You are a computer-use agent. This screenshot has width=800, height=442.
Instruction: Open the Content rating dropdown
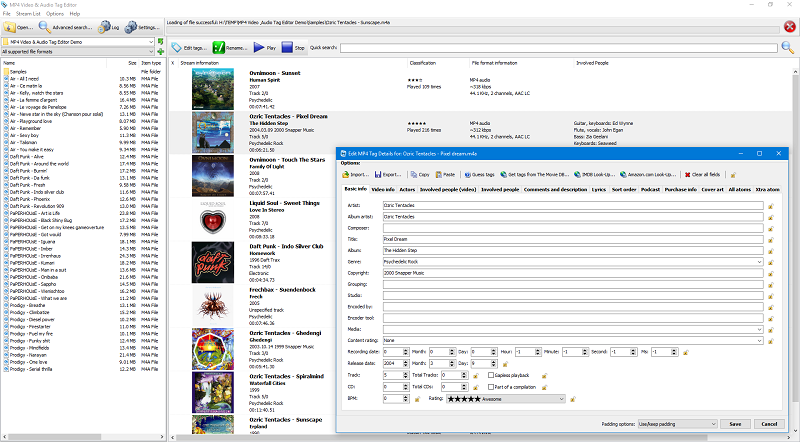[759, 340]
